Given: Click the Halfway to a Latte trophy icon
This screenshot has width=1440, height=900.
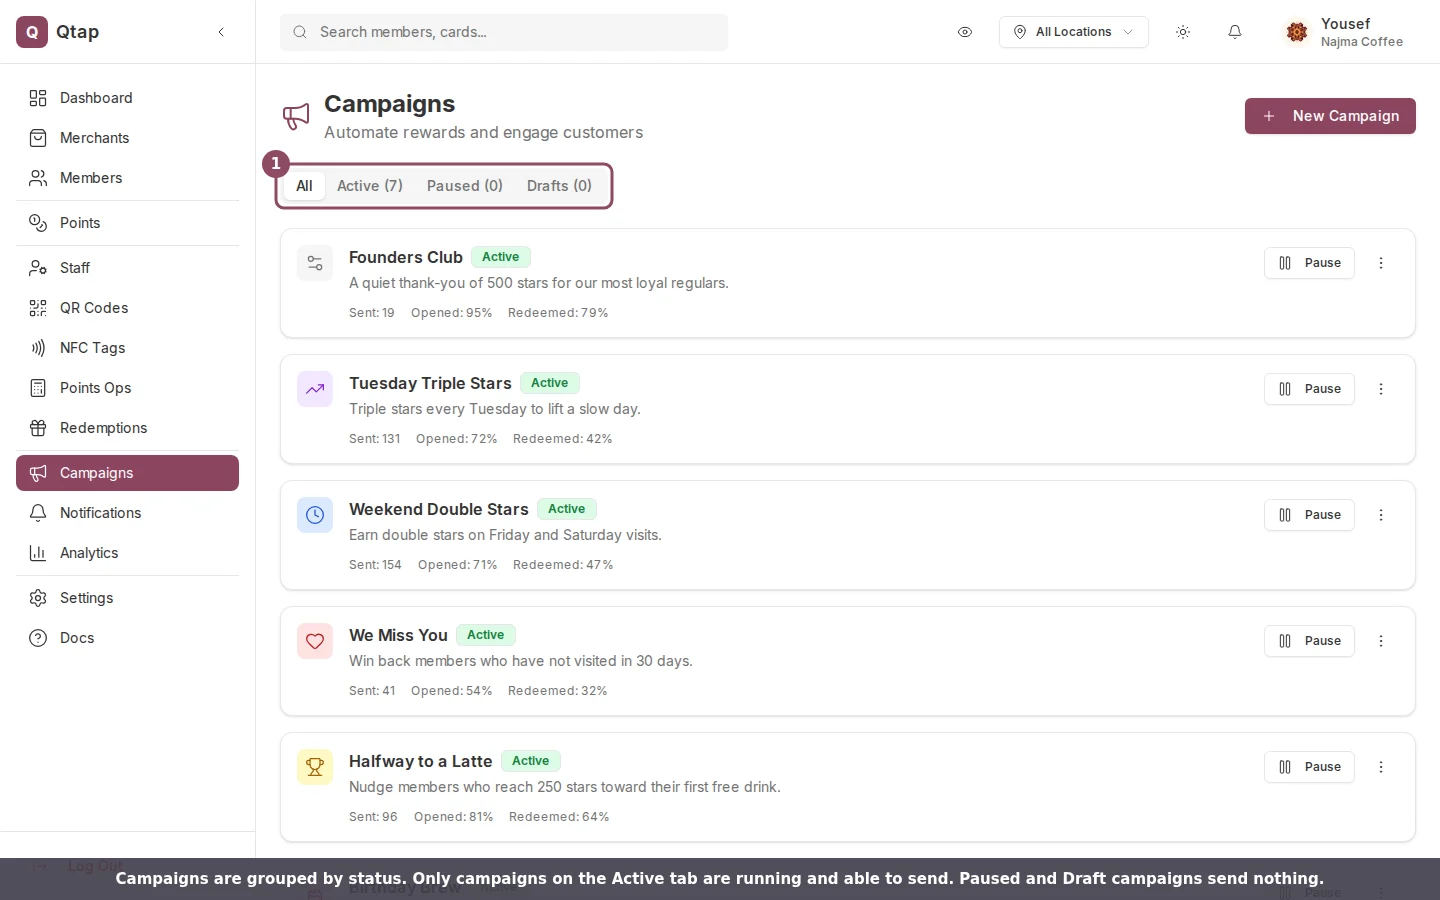Looking at the screenshot, I should [315, 768].
